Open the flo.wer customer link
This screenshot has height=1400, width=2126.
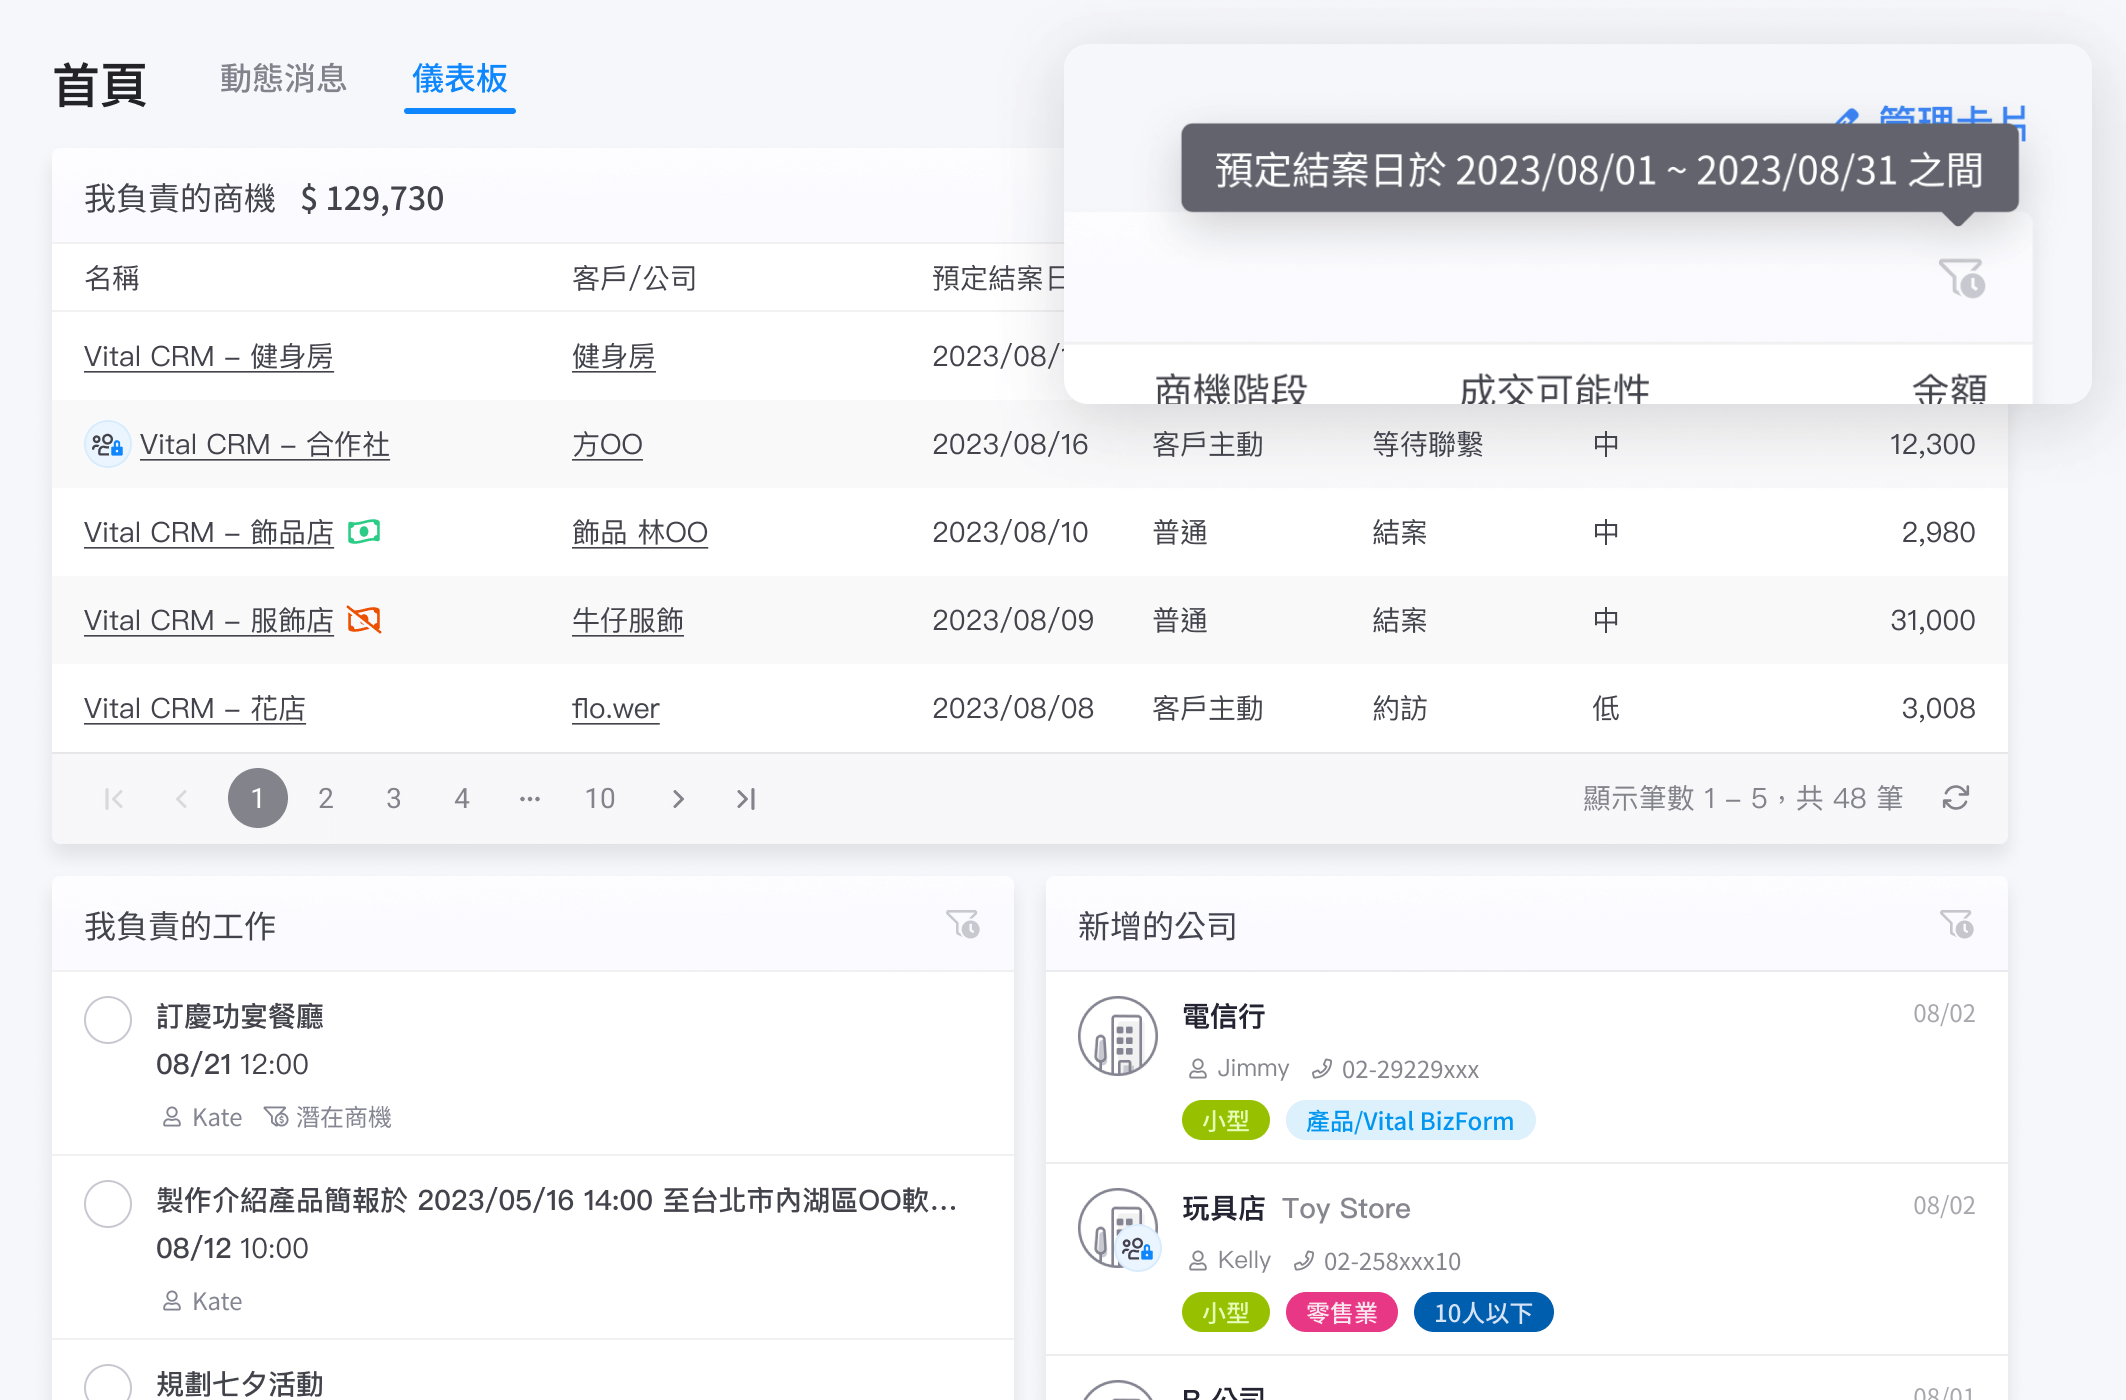(615, 708)
